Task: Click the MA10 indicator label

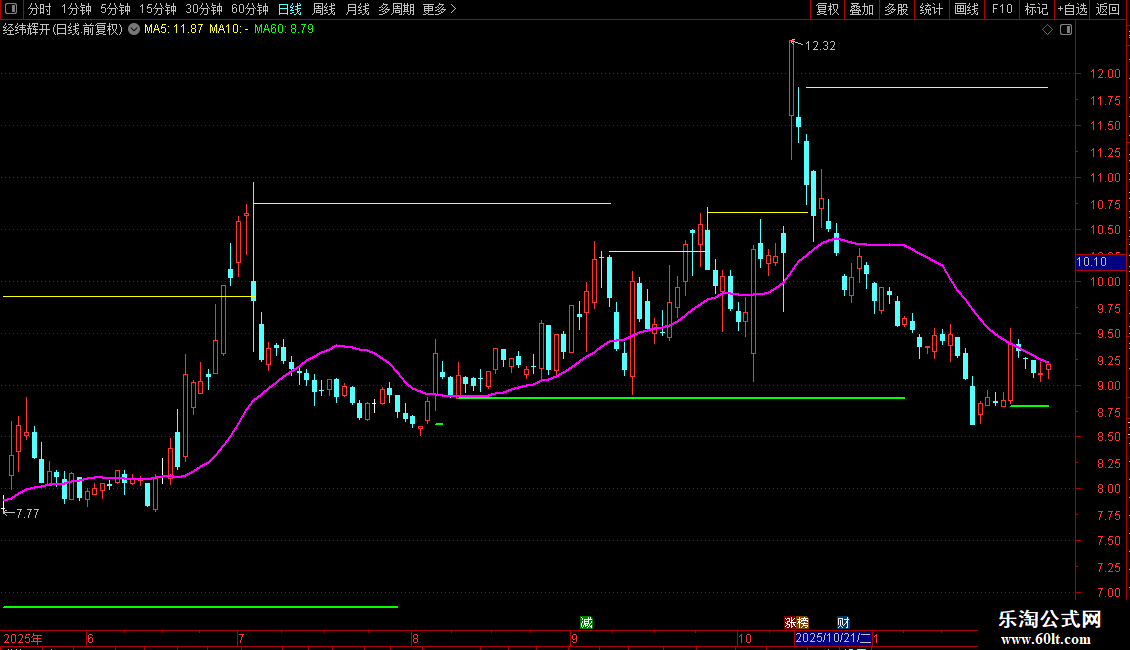Action: coord(228,30)
